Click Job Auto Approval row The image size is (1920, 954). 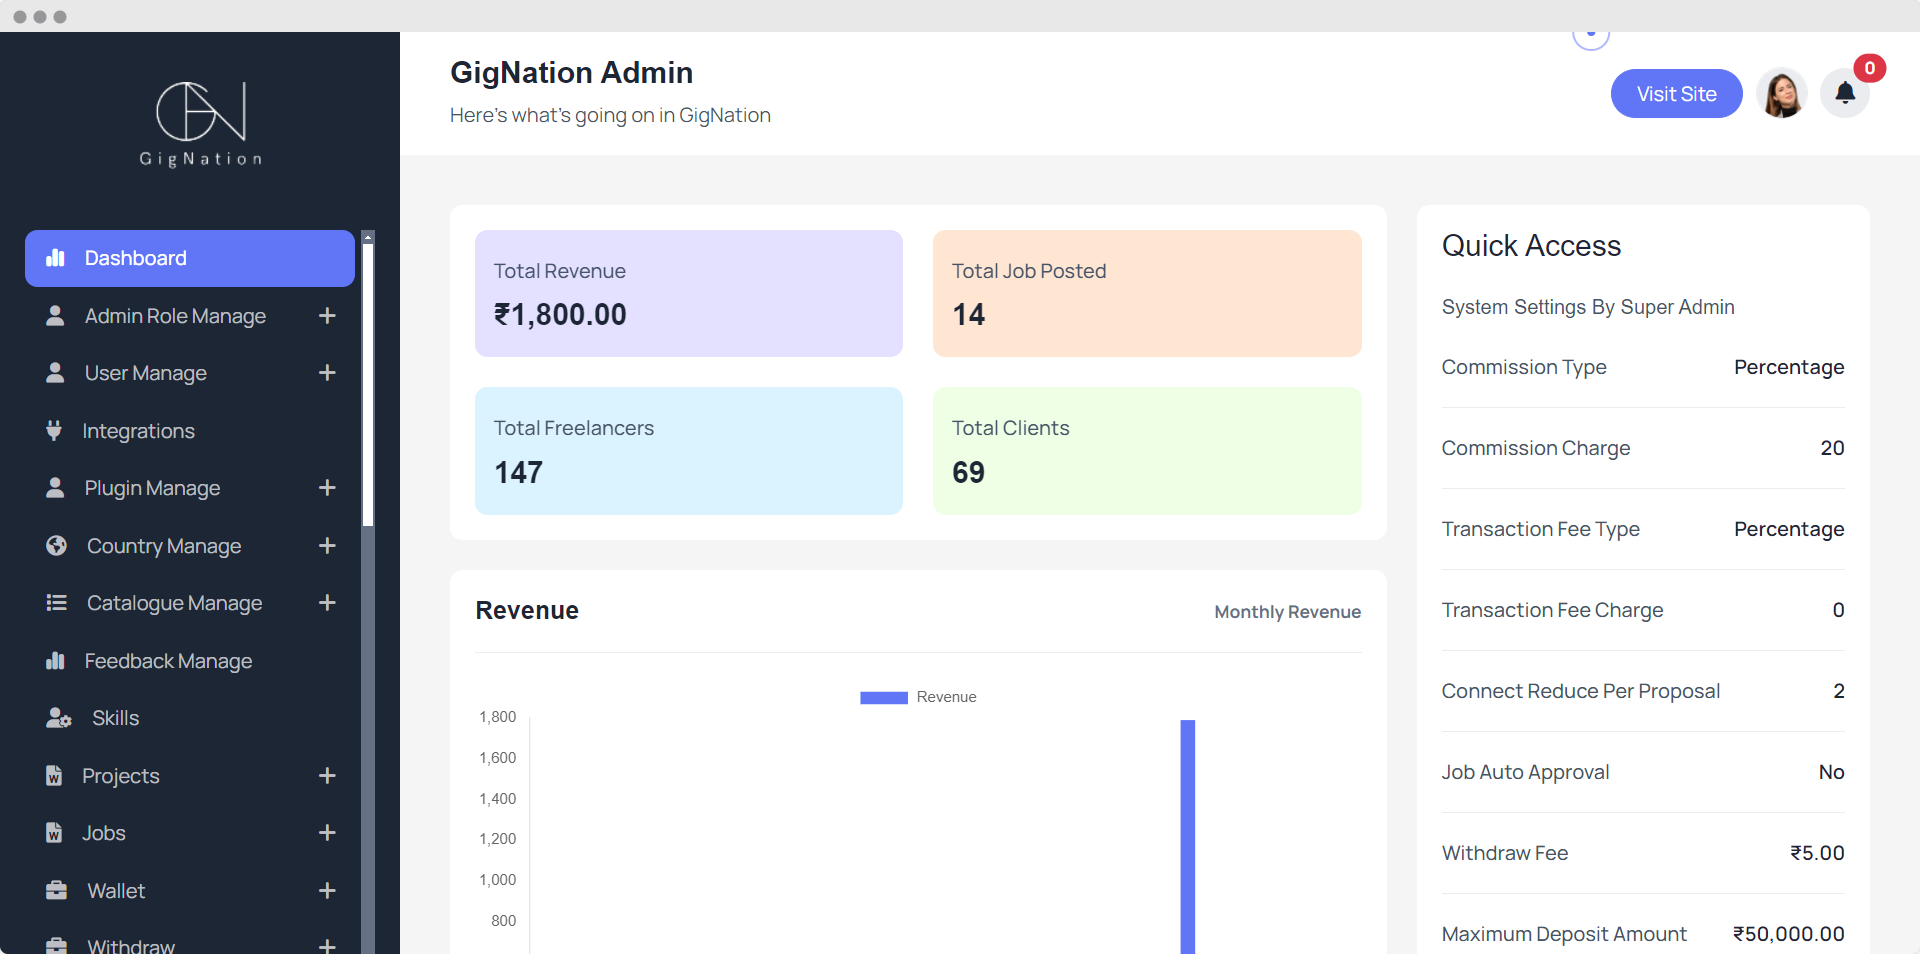(1643, 772)
